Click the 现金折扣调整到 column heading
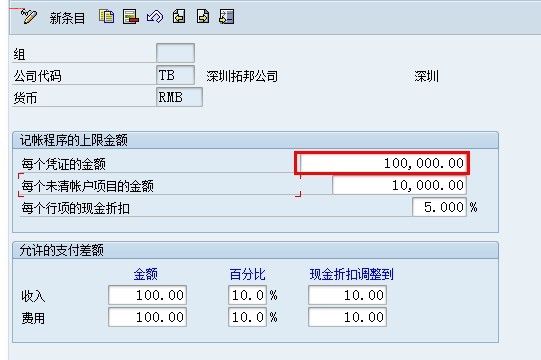Image resolution: width=541 pixels, height=360 pixels. click(x=352, y=274)
